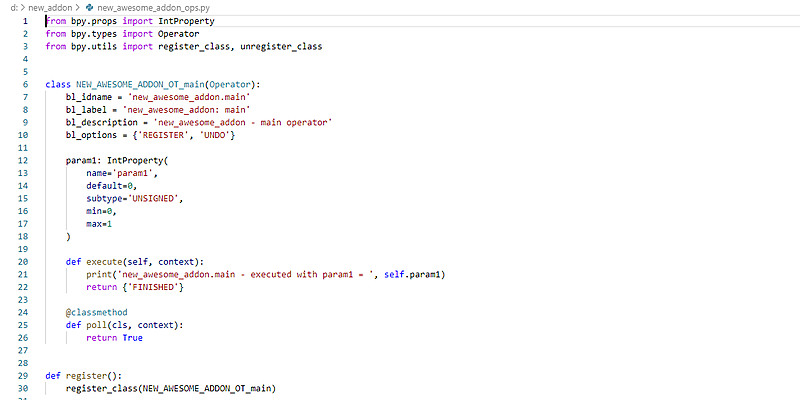The height and width of the screenshot is (400, 800).
Task: Click the poll method name
Action: [x=94, y=325]
